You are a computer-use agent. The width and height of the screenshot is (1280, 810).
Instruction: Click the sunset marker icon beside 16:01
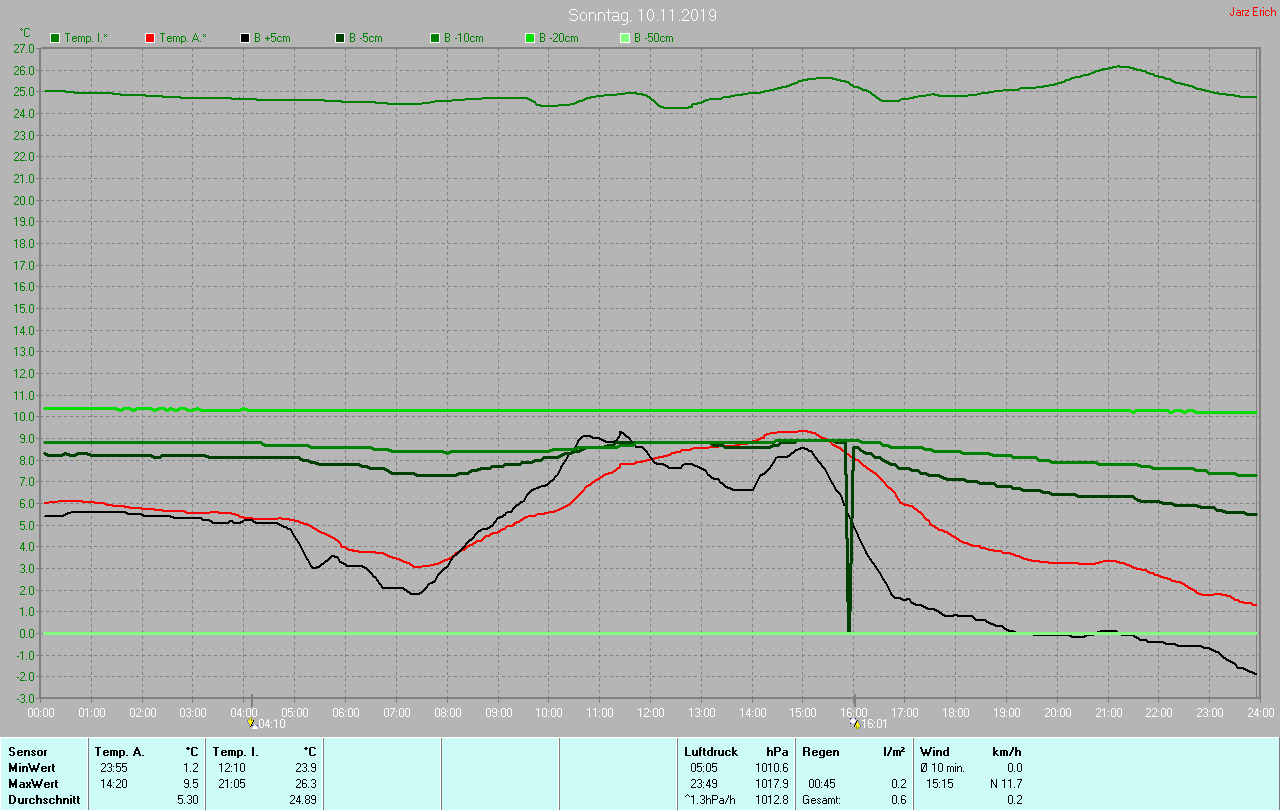point(854,722)
